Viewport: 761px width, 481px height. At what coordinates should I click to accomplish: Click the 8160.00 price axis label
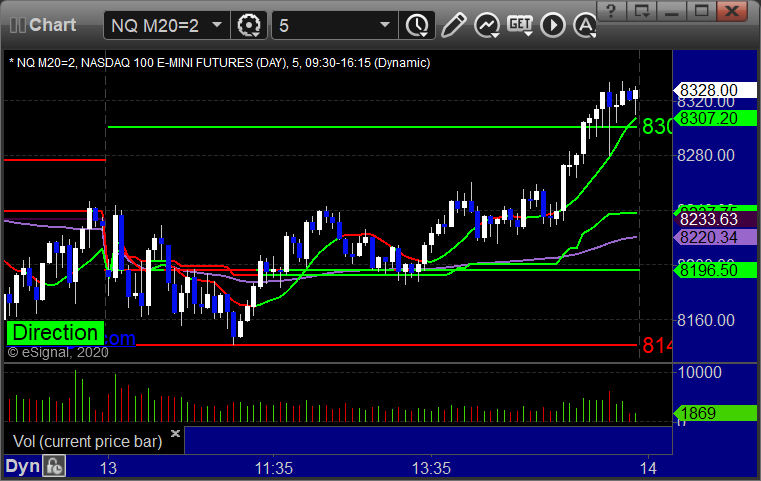[706, 320]
